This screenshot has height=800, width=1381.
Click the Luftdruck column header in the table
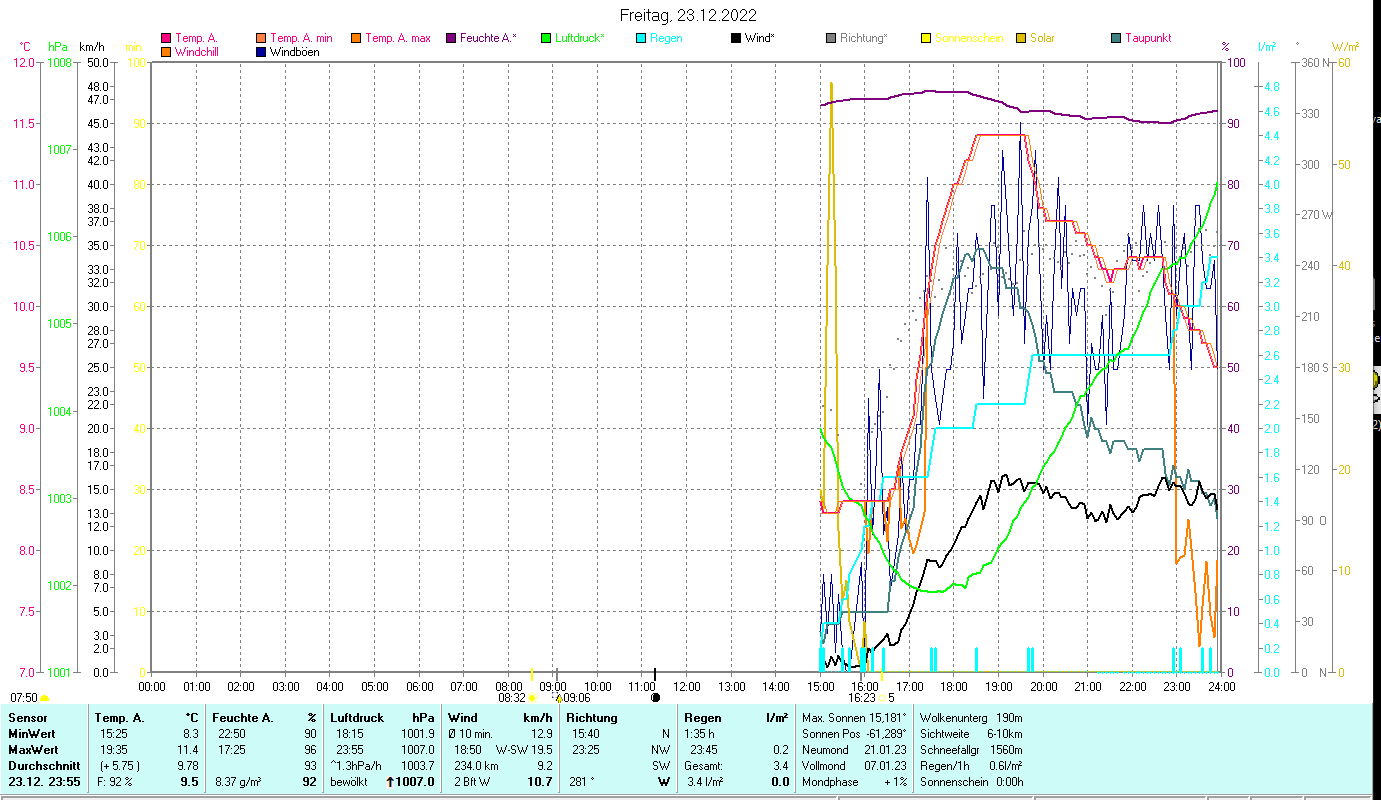pos(357,717)
